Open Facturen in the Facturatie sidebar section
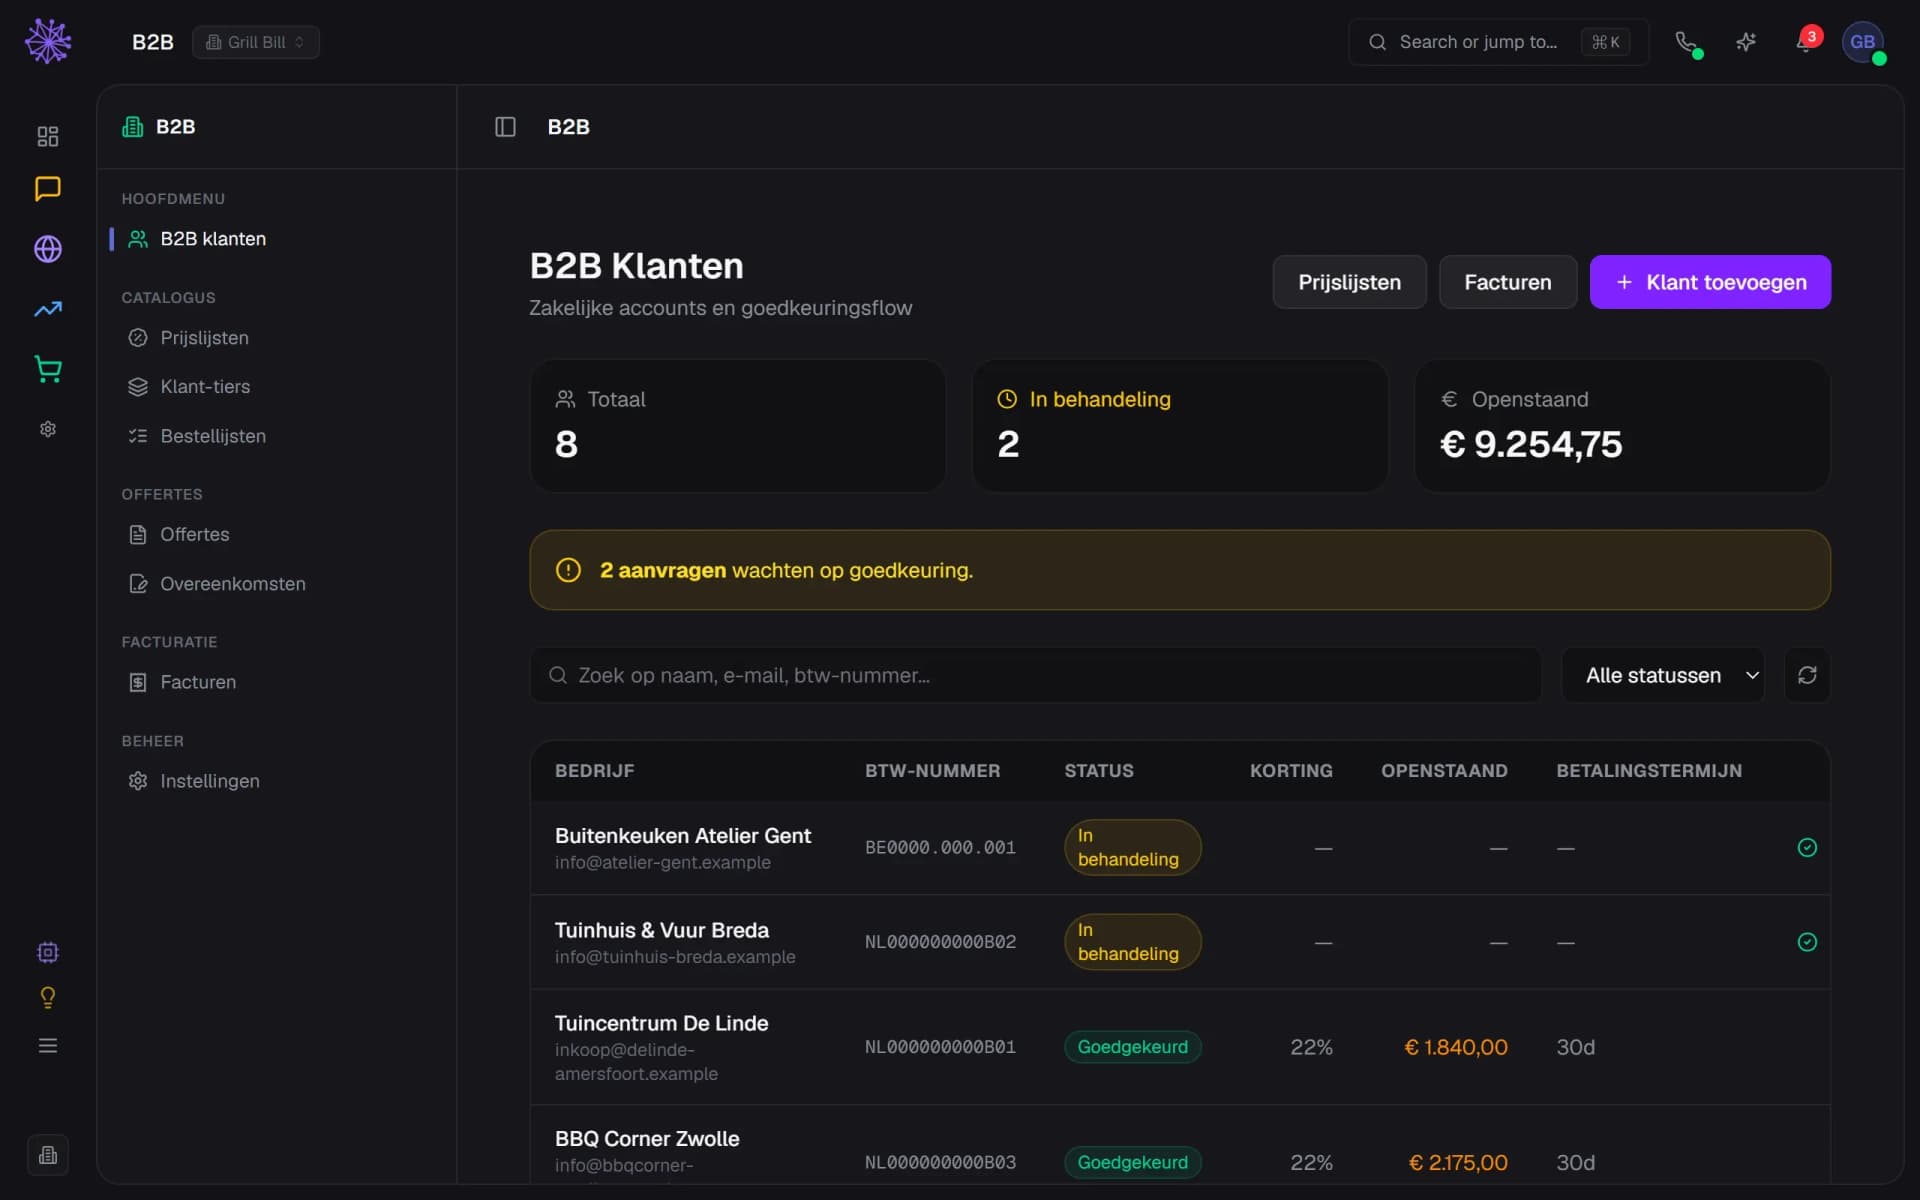Screen dimensions: 1920x1200 (x=276, y=682)
